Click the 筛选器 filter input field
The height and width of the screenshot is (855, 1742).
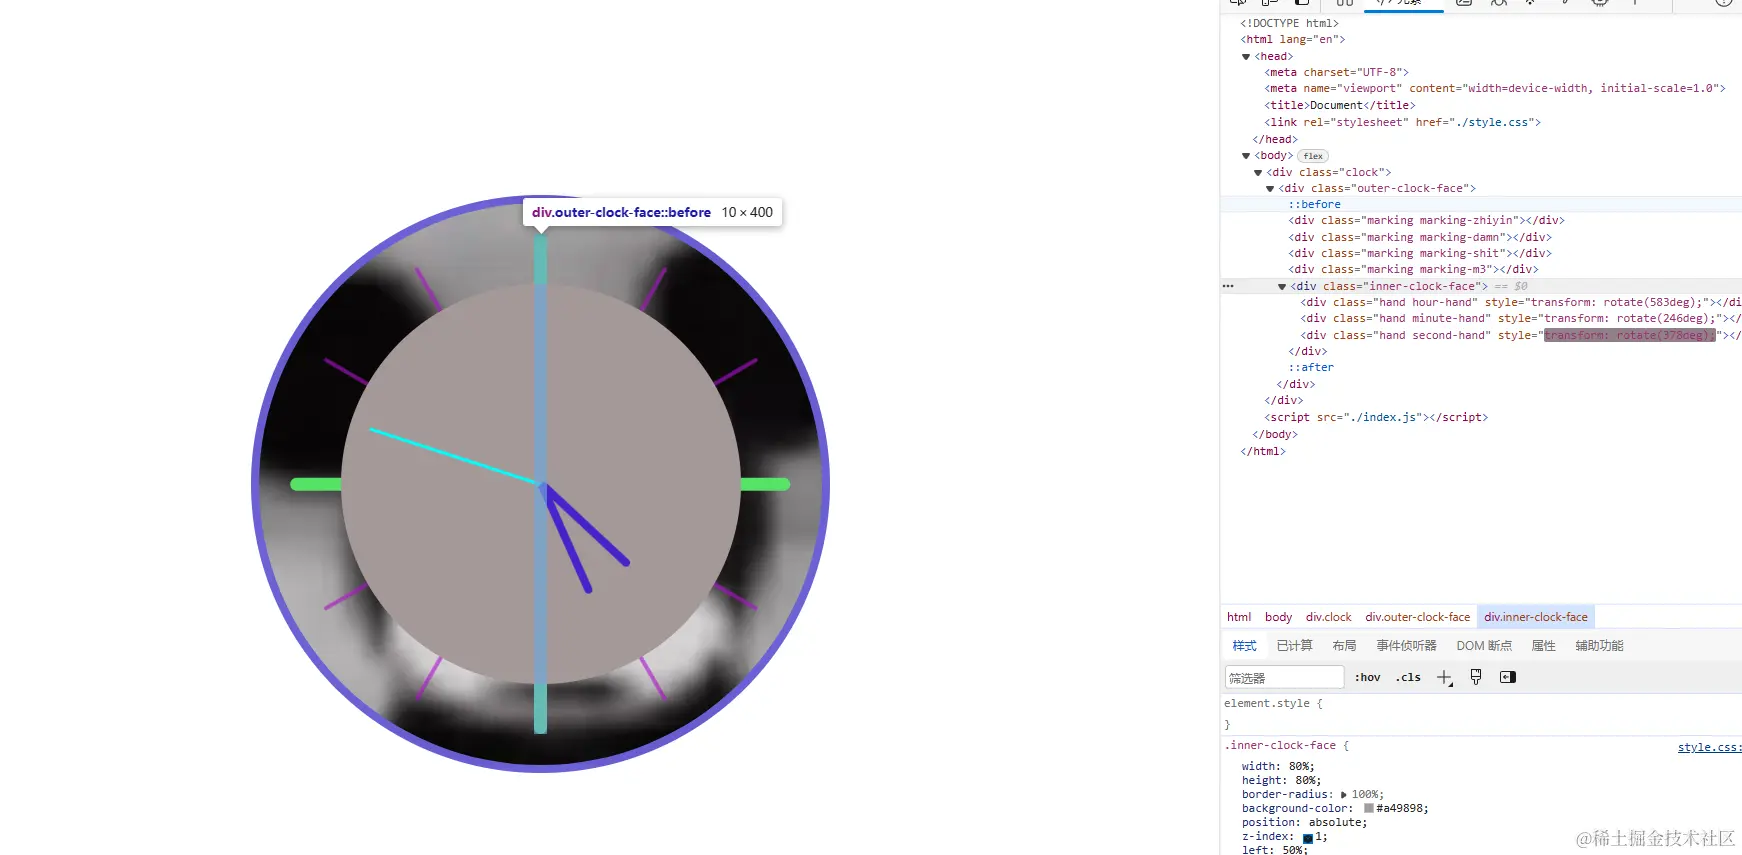click(x=1284, y=678)
